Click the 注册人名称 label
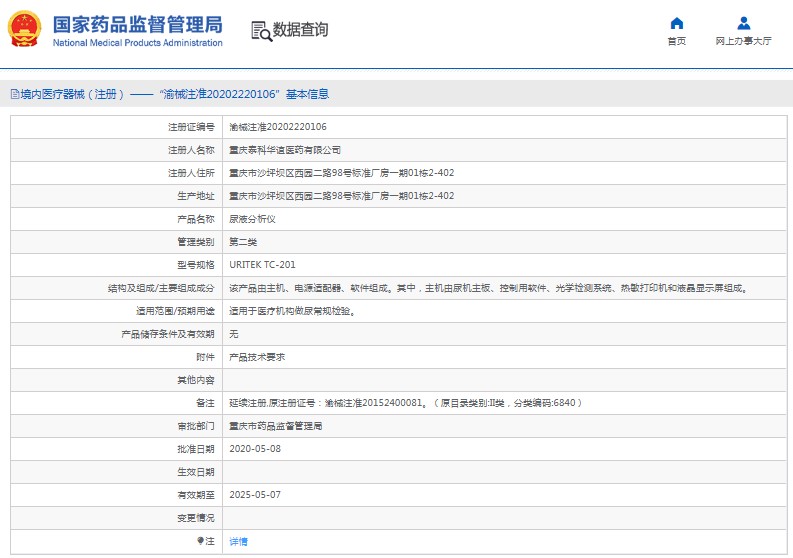The height and width of the screenshot is (558, 793). coord(191,150)
